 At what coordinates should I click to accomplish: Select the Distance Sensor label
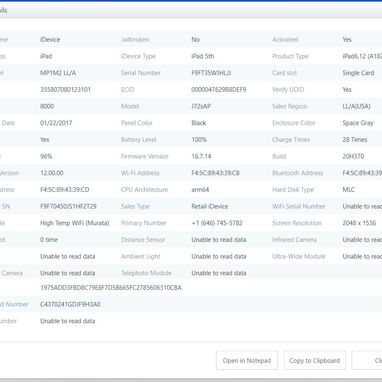click(x=143, y=239)
